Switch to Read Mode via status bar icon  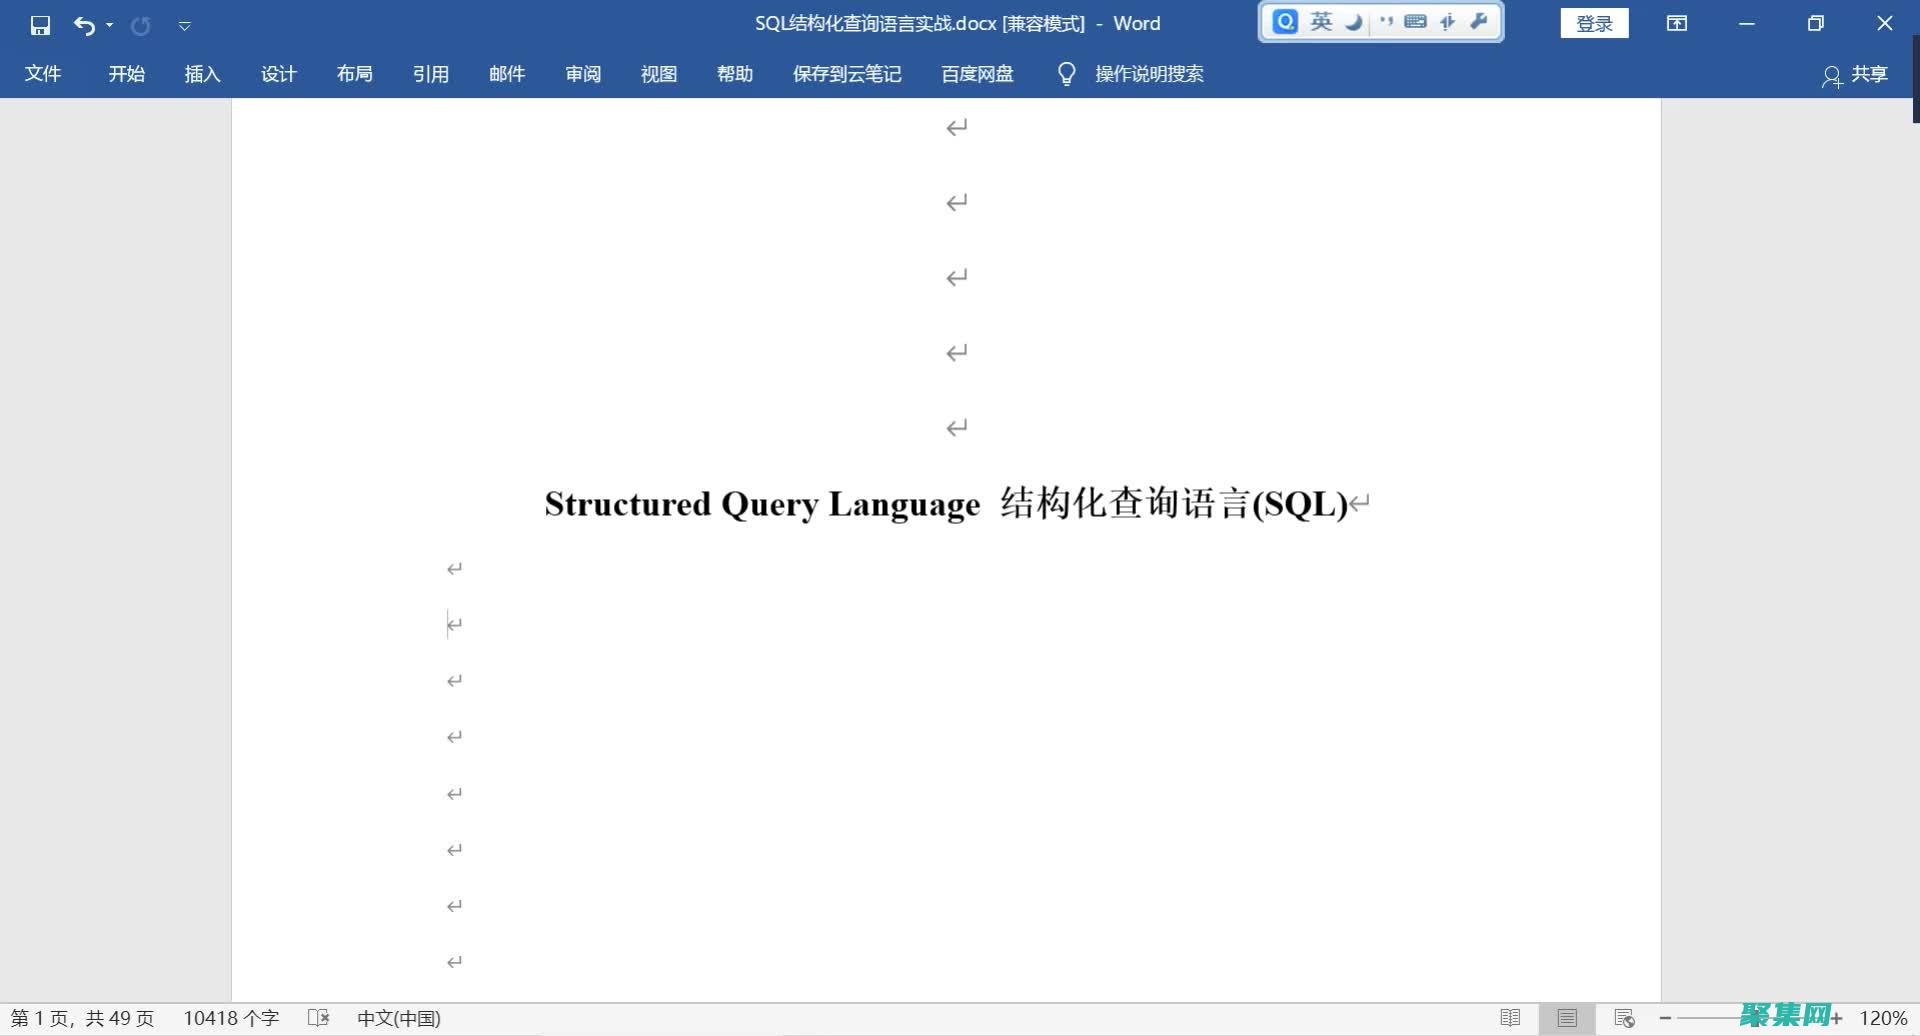click(1510, 1017)
